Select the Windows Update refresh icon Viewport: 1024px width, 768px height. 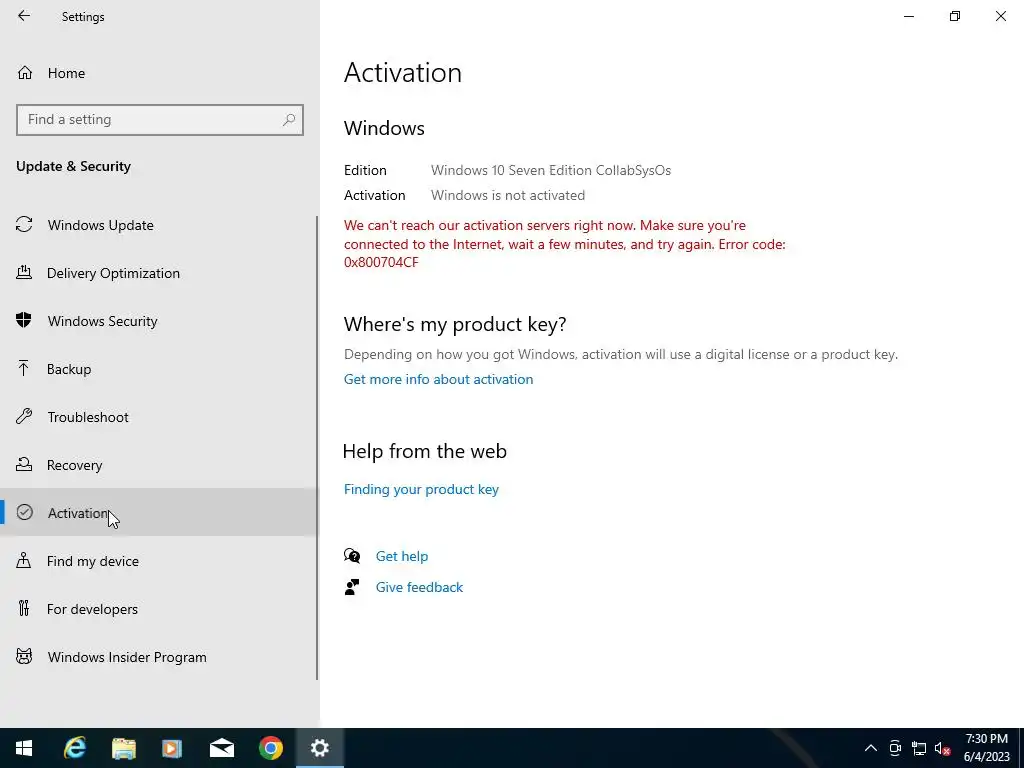pos(24,225)
